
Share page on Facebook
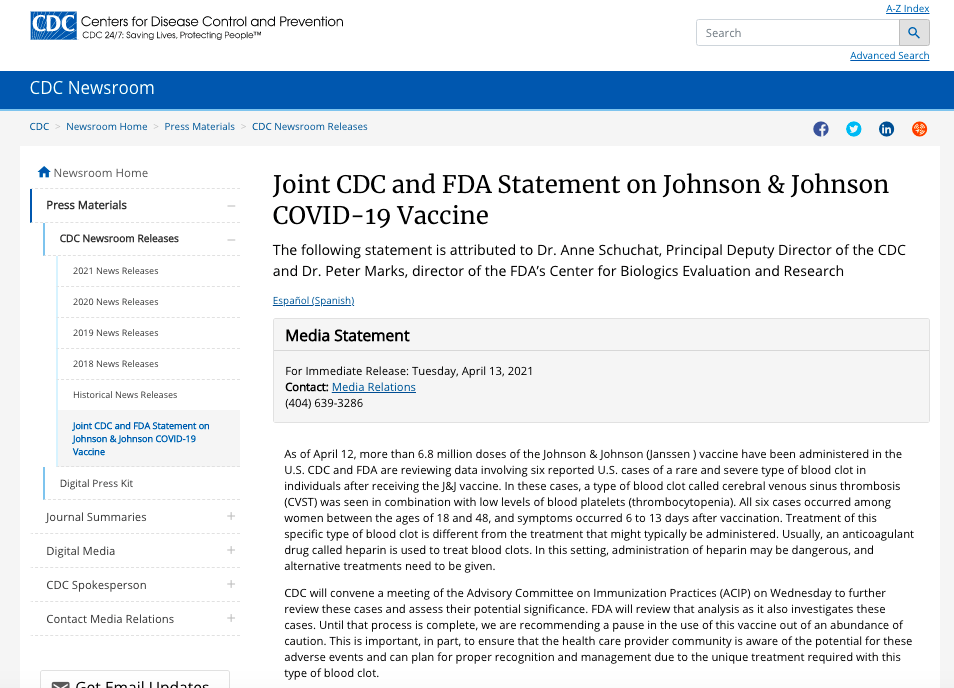tap(821, 129)
